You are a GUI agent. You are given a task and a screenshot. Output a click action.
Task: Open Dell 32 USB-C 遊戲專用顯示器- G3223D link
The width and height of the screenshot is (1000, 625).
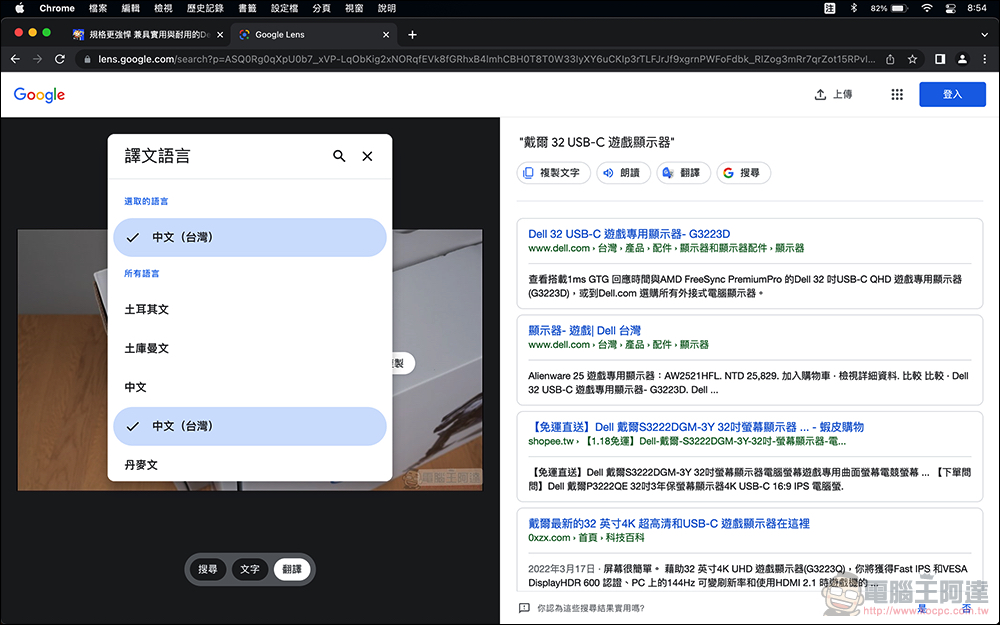(629, 234)
